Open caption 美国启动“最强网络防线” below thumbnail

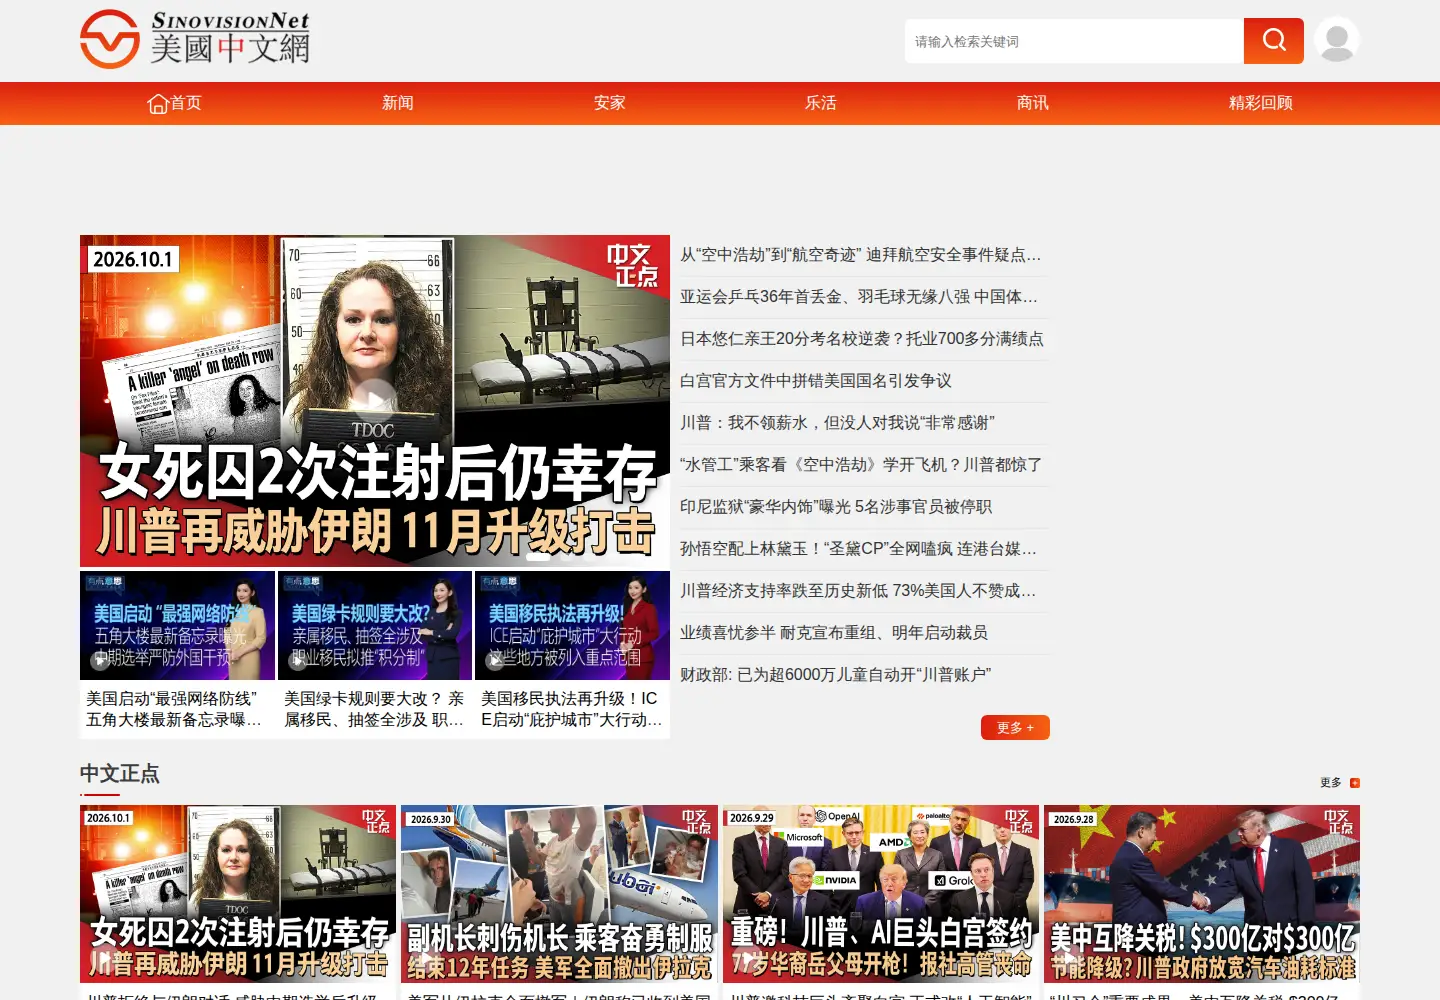coord(174,709)
